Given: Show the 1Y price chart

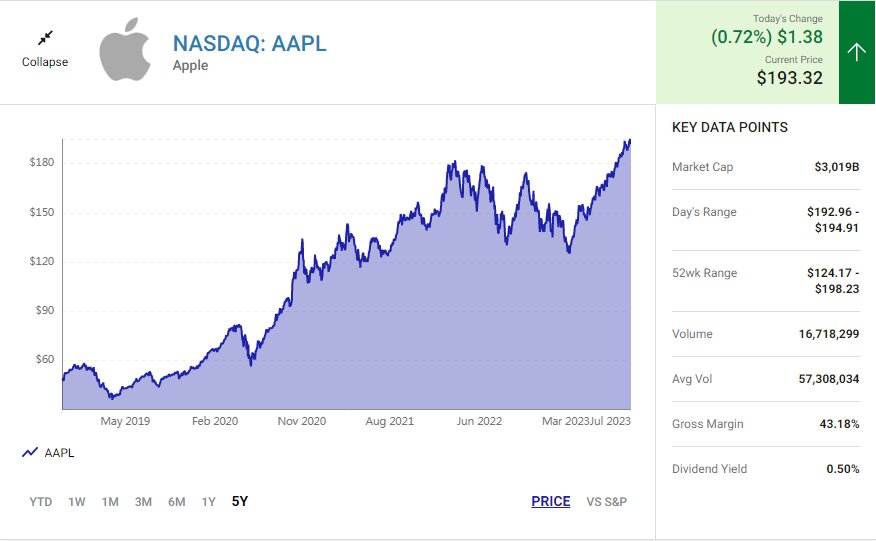Looking at the screenshot, I should (208, 502).
